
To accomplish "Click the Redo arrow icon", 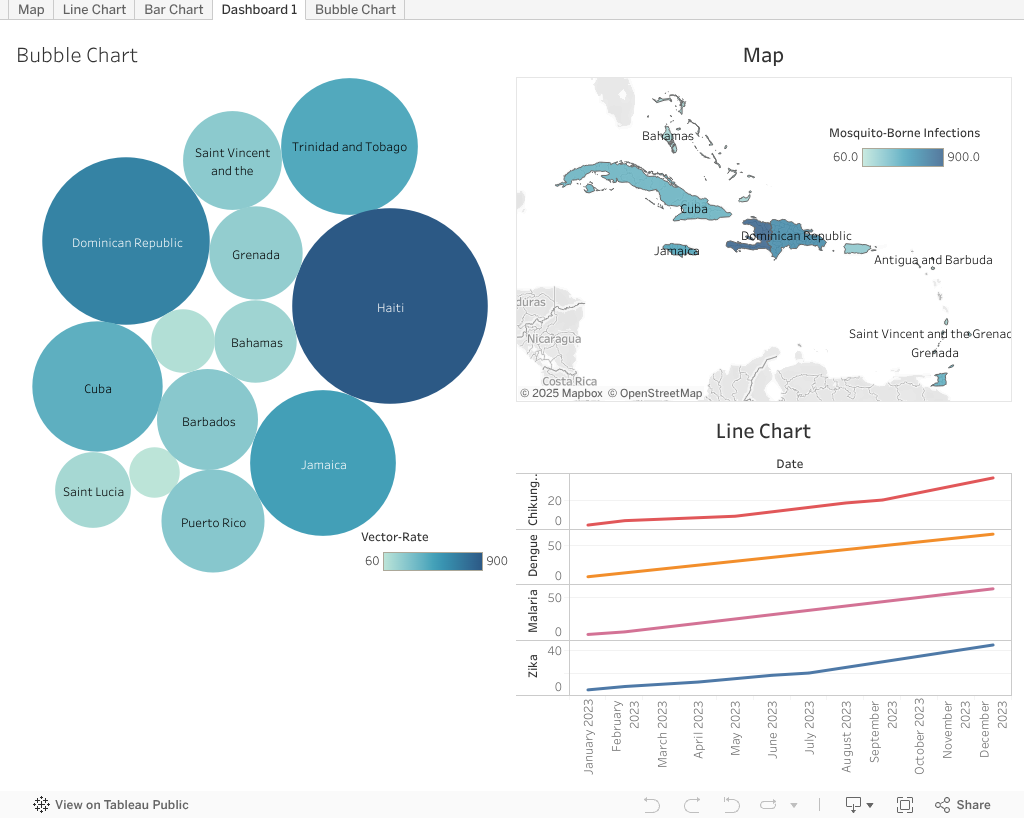I will pos(691,805).
